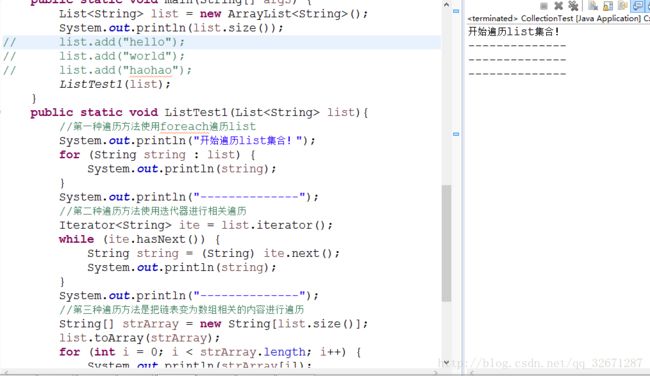Viewport: 650px width, 376px height.
Task: Click the Remove Launch X icon
Action: point(558,6)
